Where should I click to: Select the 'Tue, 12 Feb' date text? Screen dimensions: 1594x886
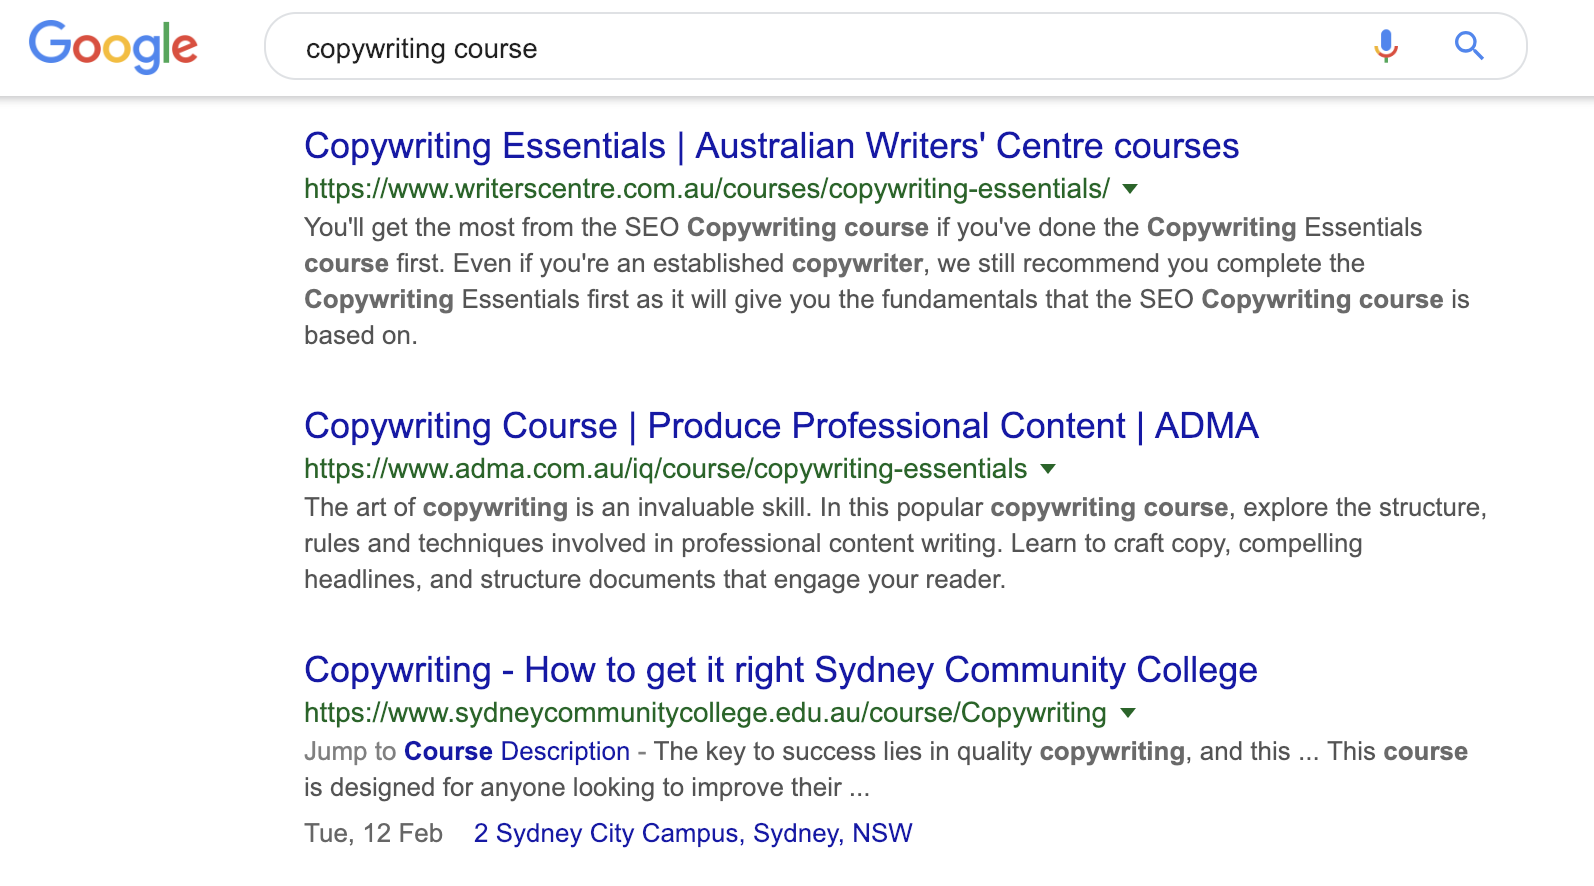click(373, 833)
